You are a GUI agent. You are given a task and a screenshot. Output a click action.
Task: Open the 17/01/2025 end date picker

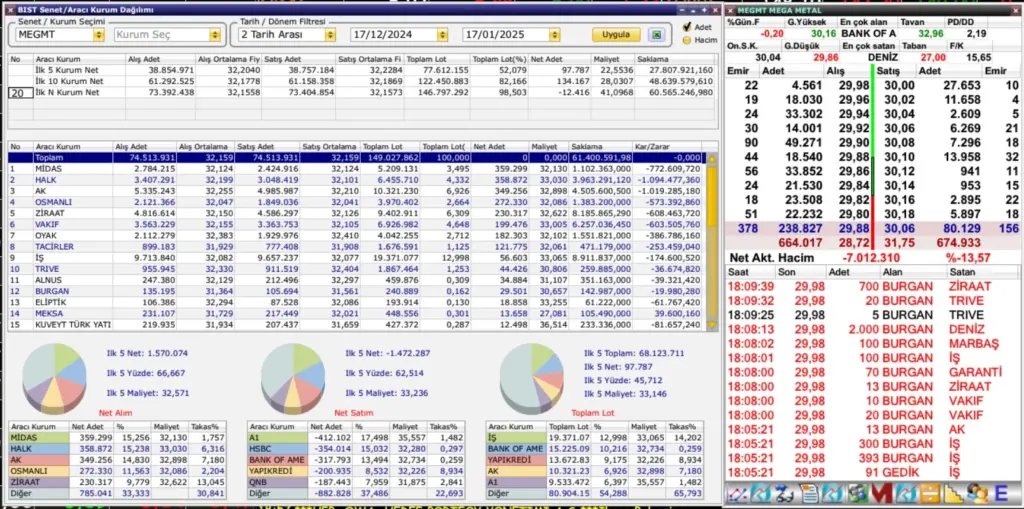point(554,35)
